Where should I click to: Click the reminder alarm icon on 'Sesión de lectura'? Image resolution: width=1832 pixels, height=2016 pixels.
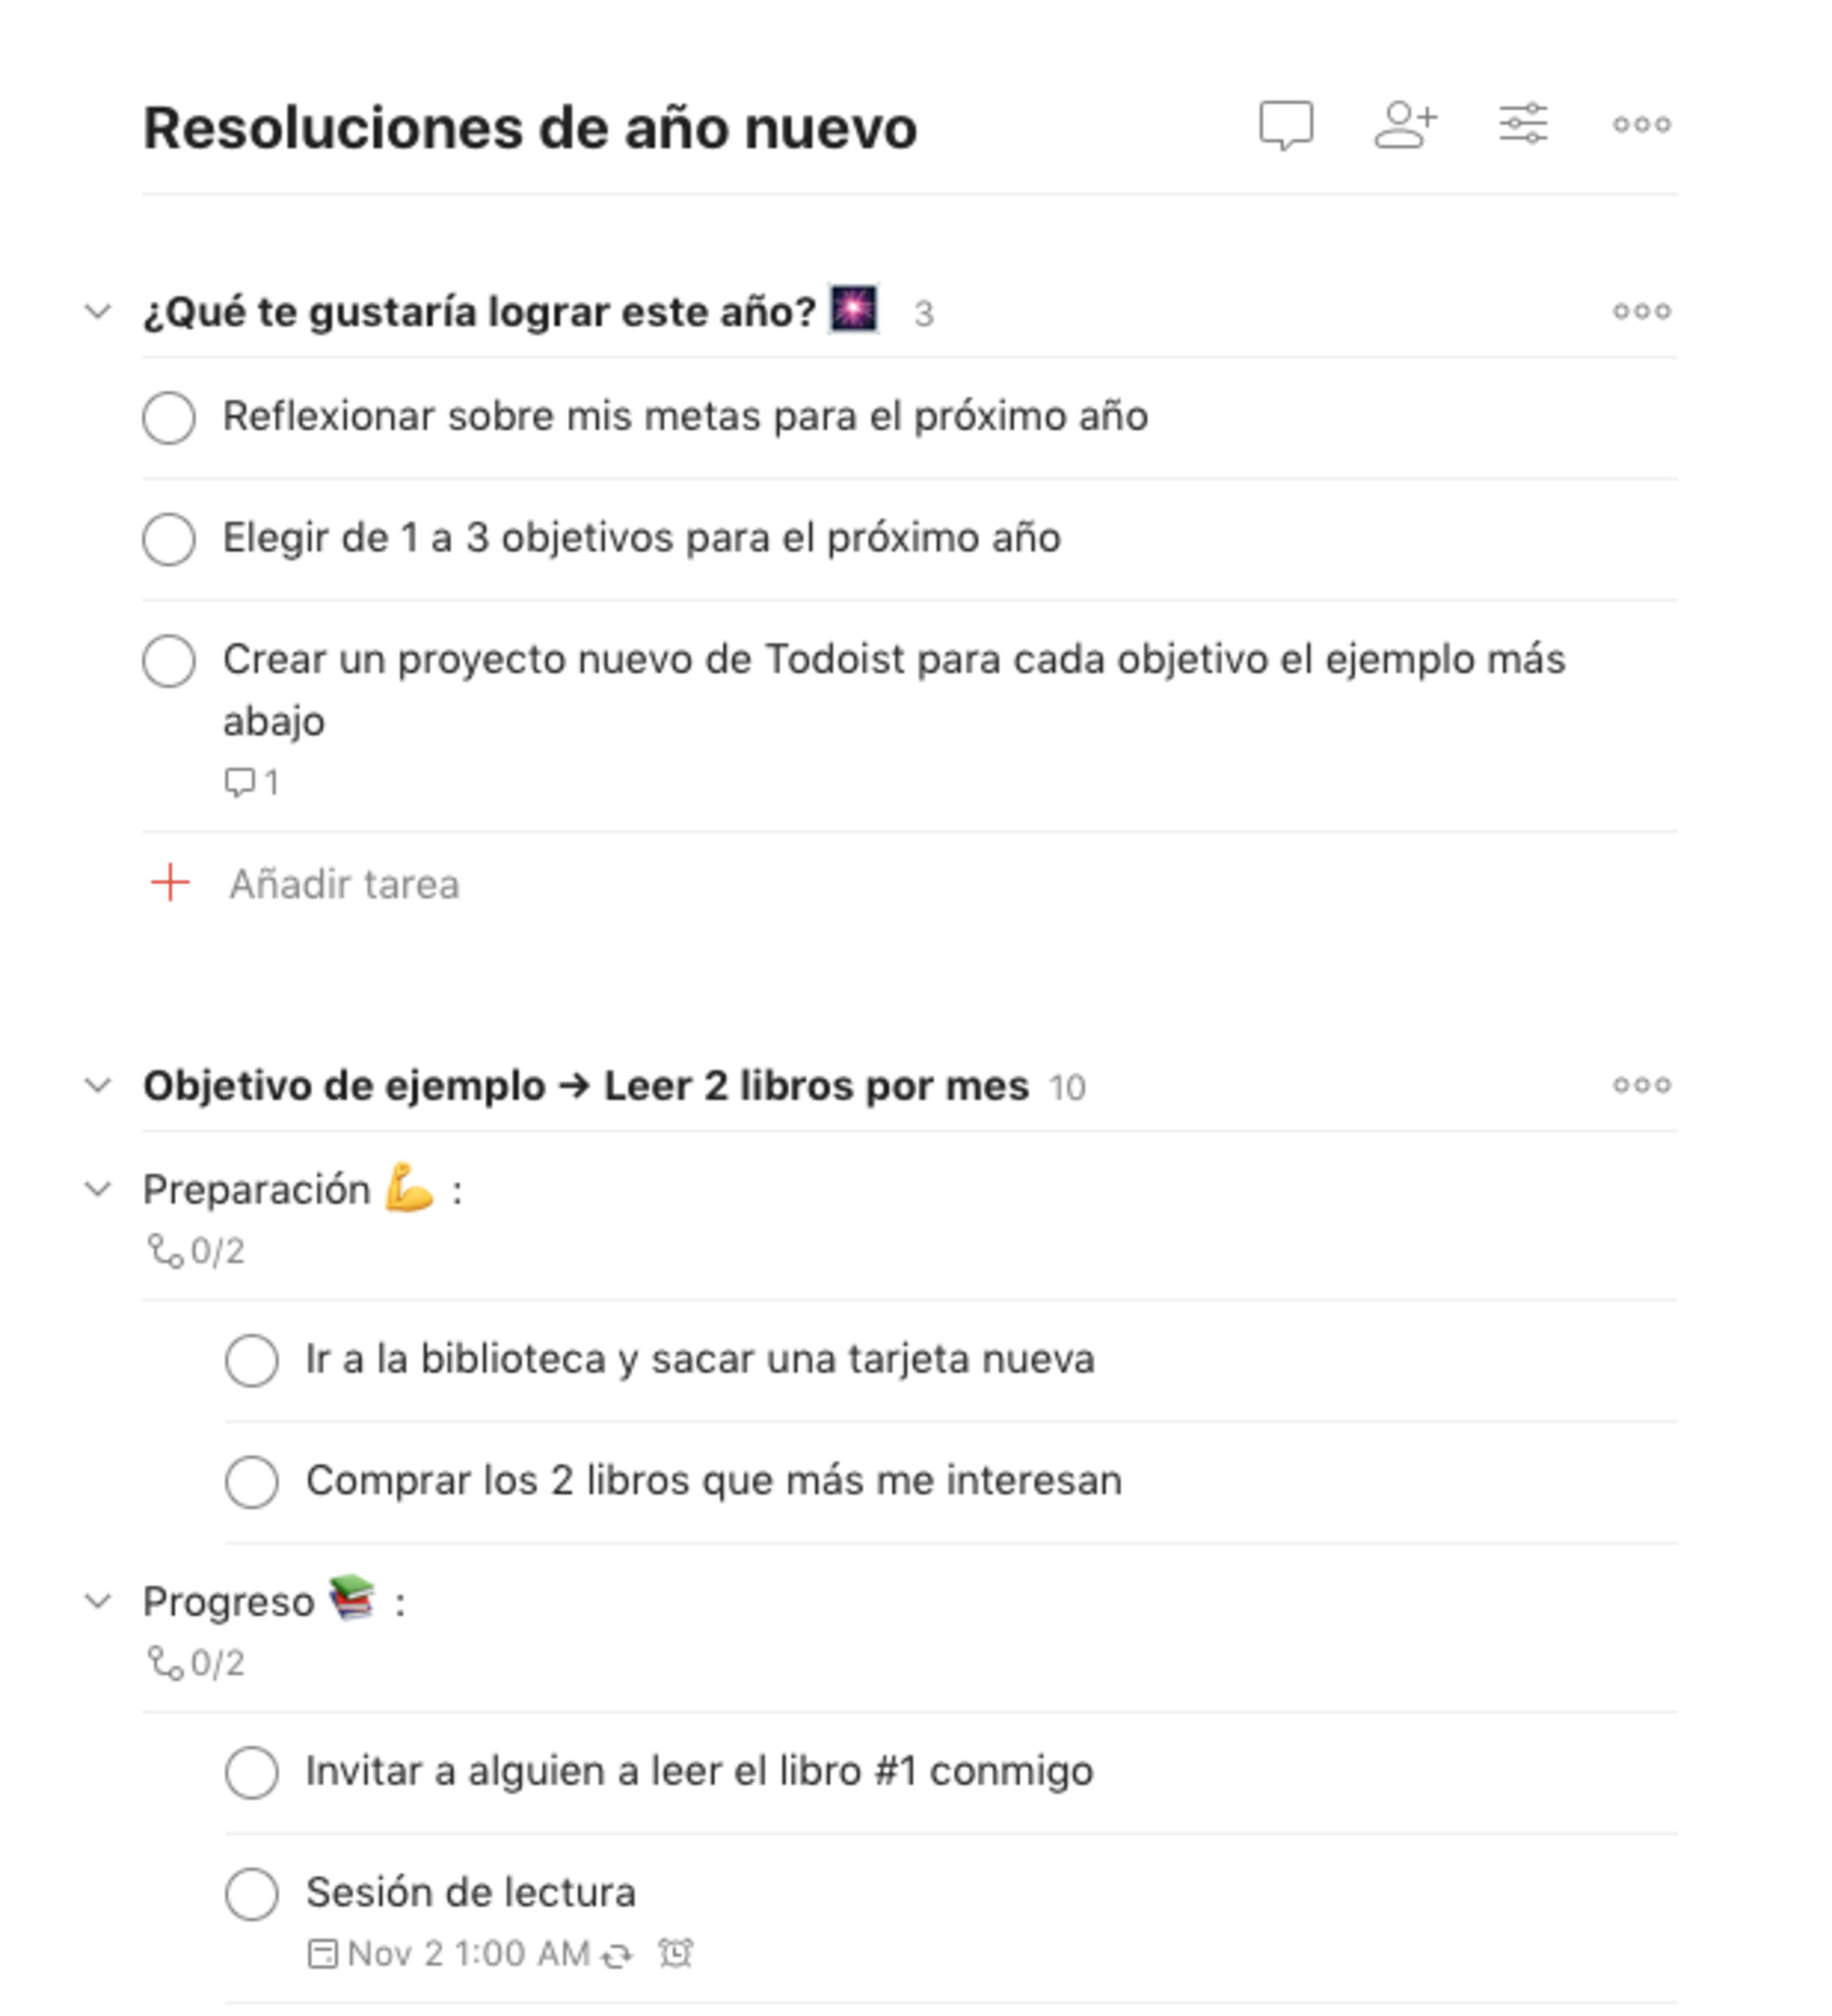point(676,1951)
